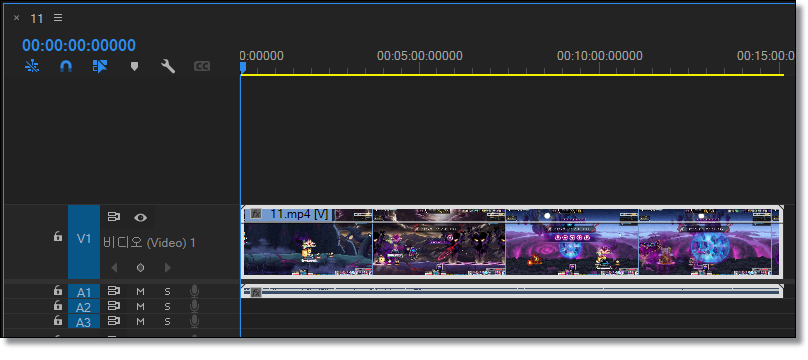Click the first thumbnail of 11.mp4 clip

tap(308, 242)
